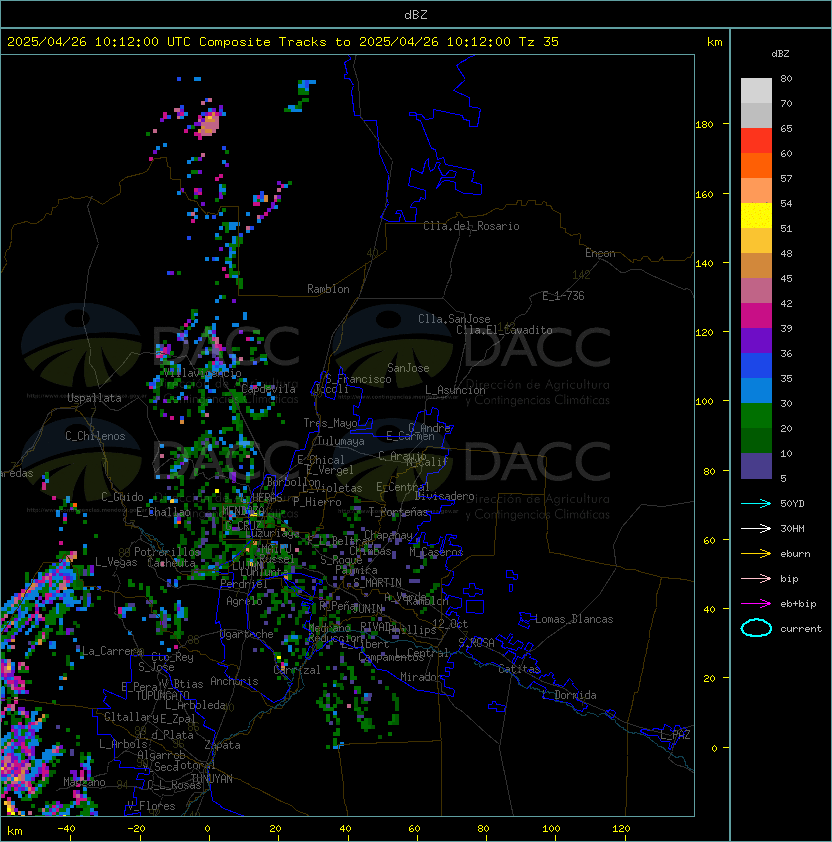
Task: Click the yellow eburn arrow legend icon
Action: 756,554
